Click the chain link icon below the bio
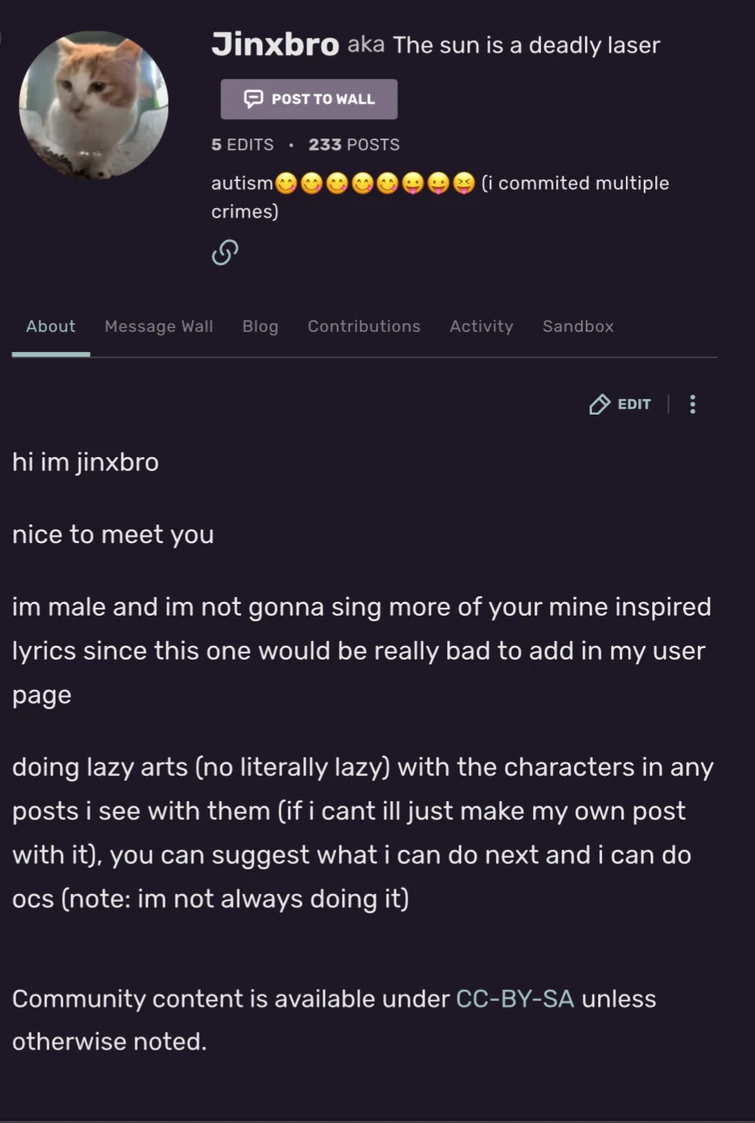This screenshot has height=1123, width=755. pos(224,253)
